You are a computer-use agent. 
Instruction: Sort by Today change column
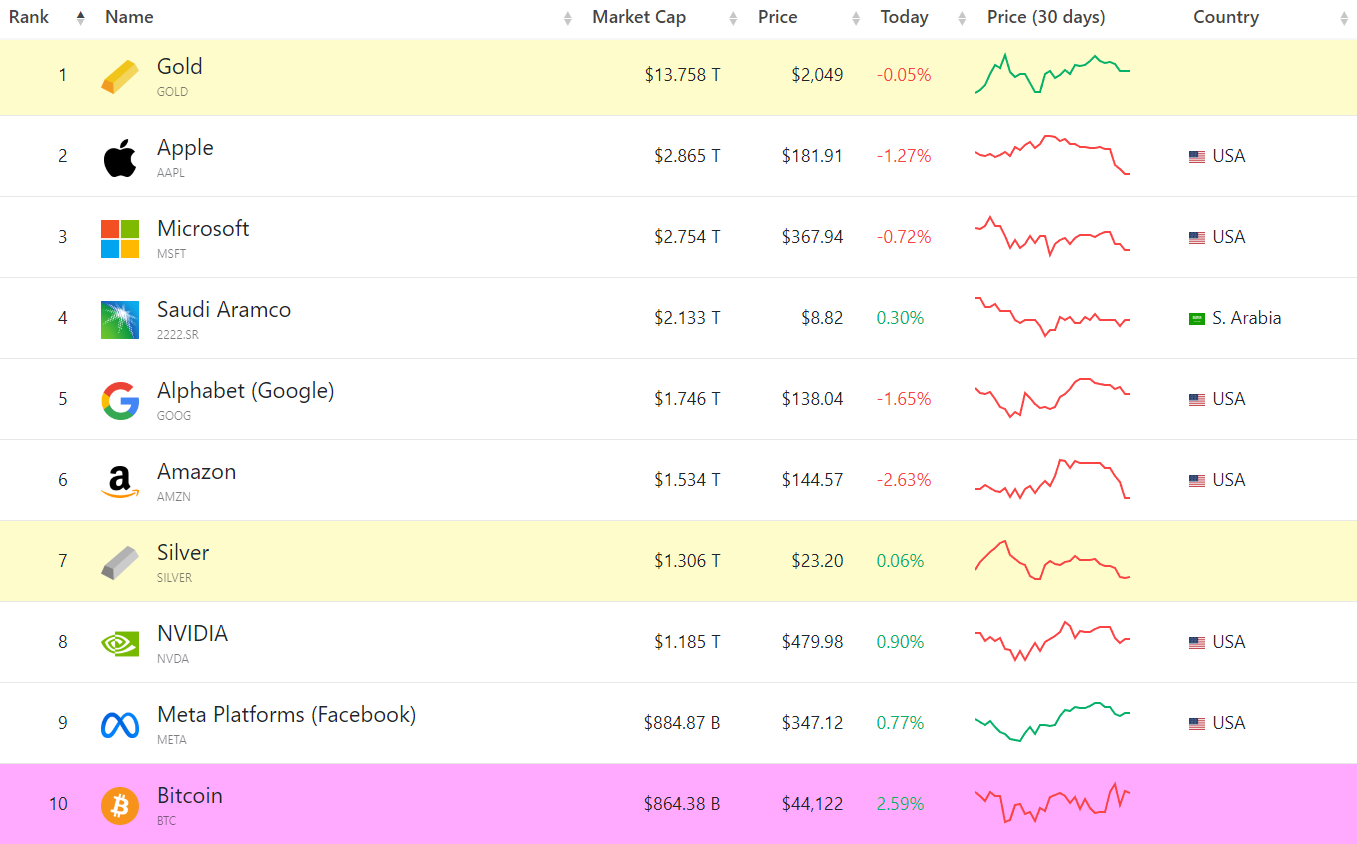(904, 17)
